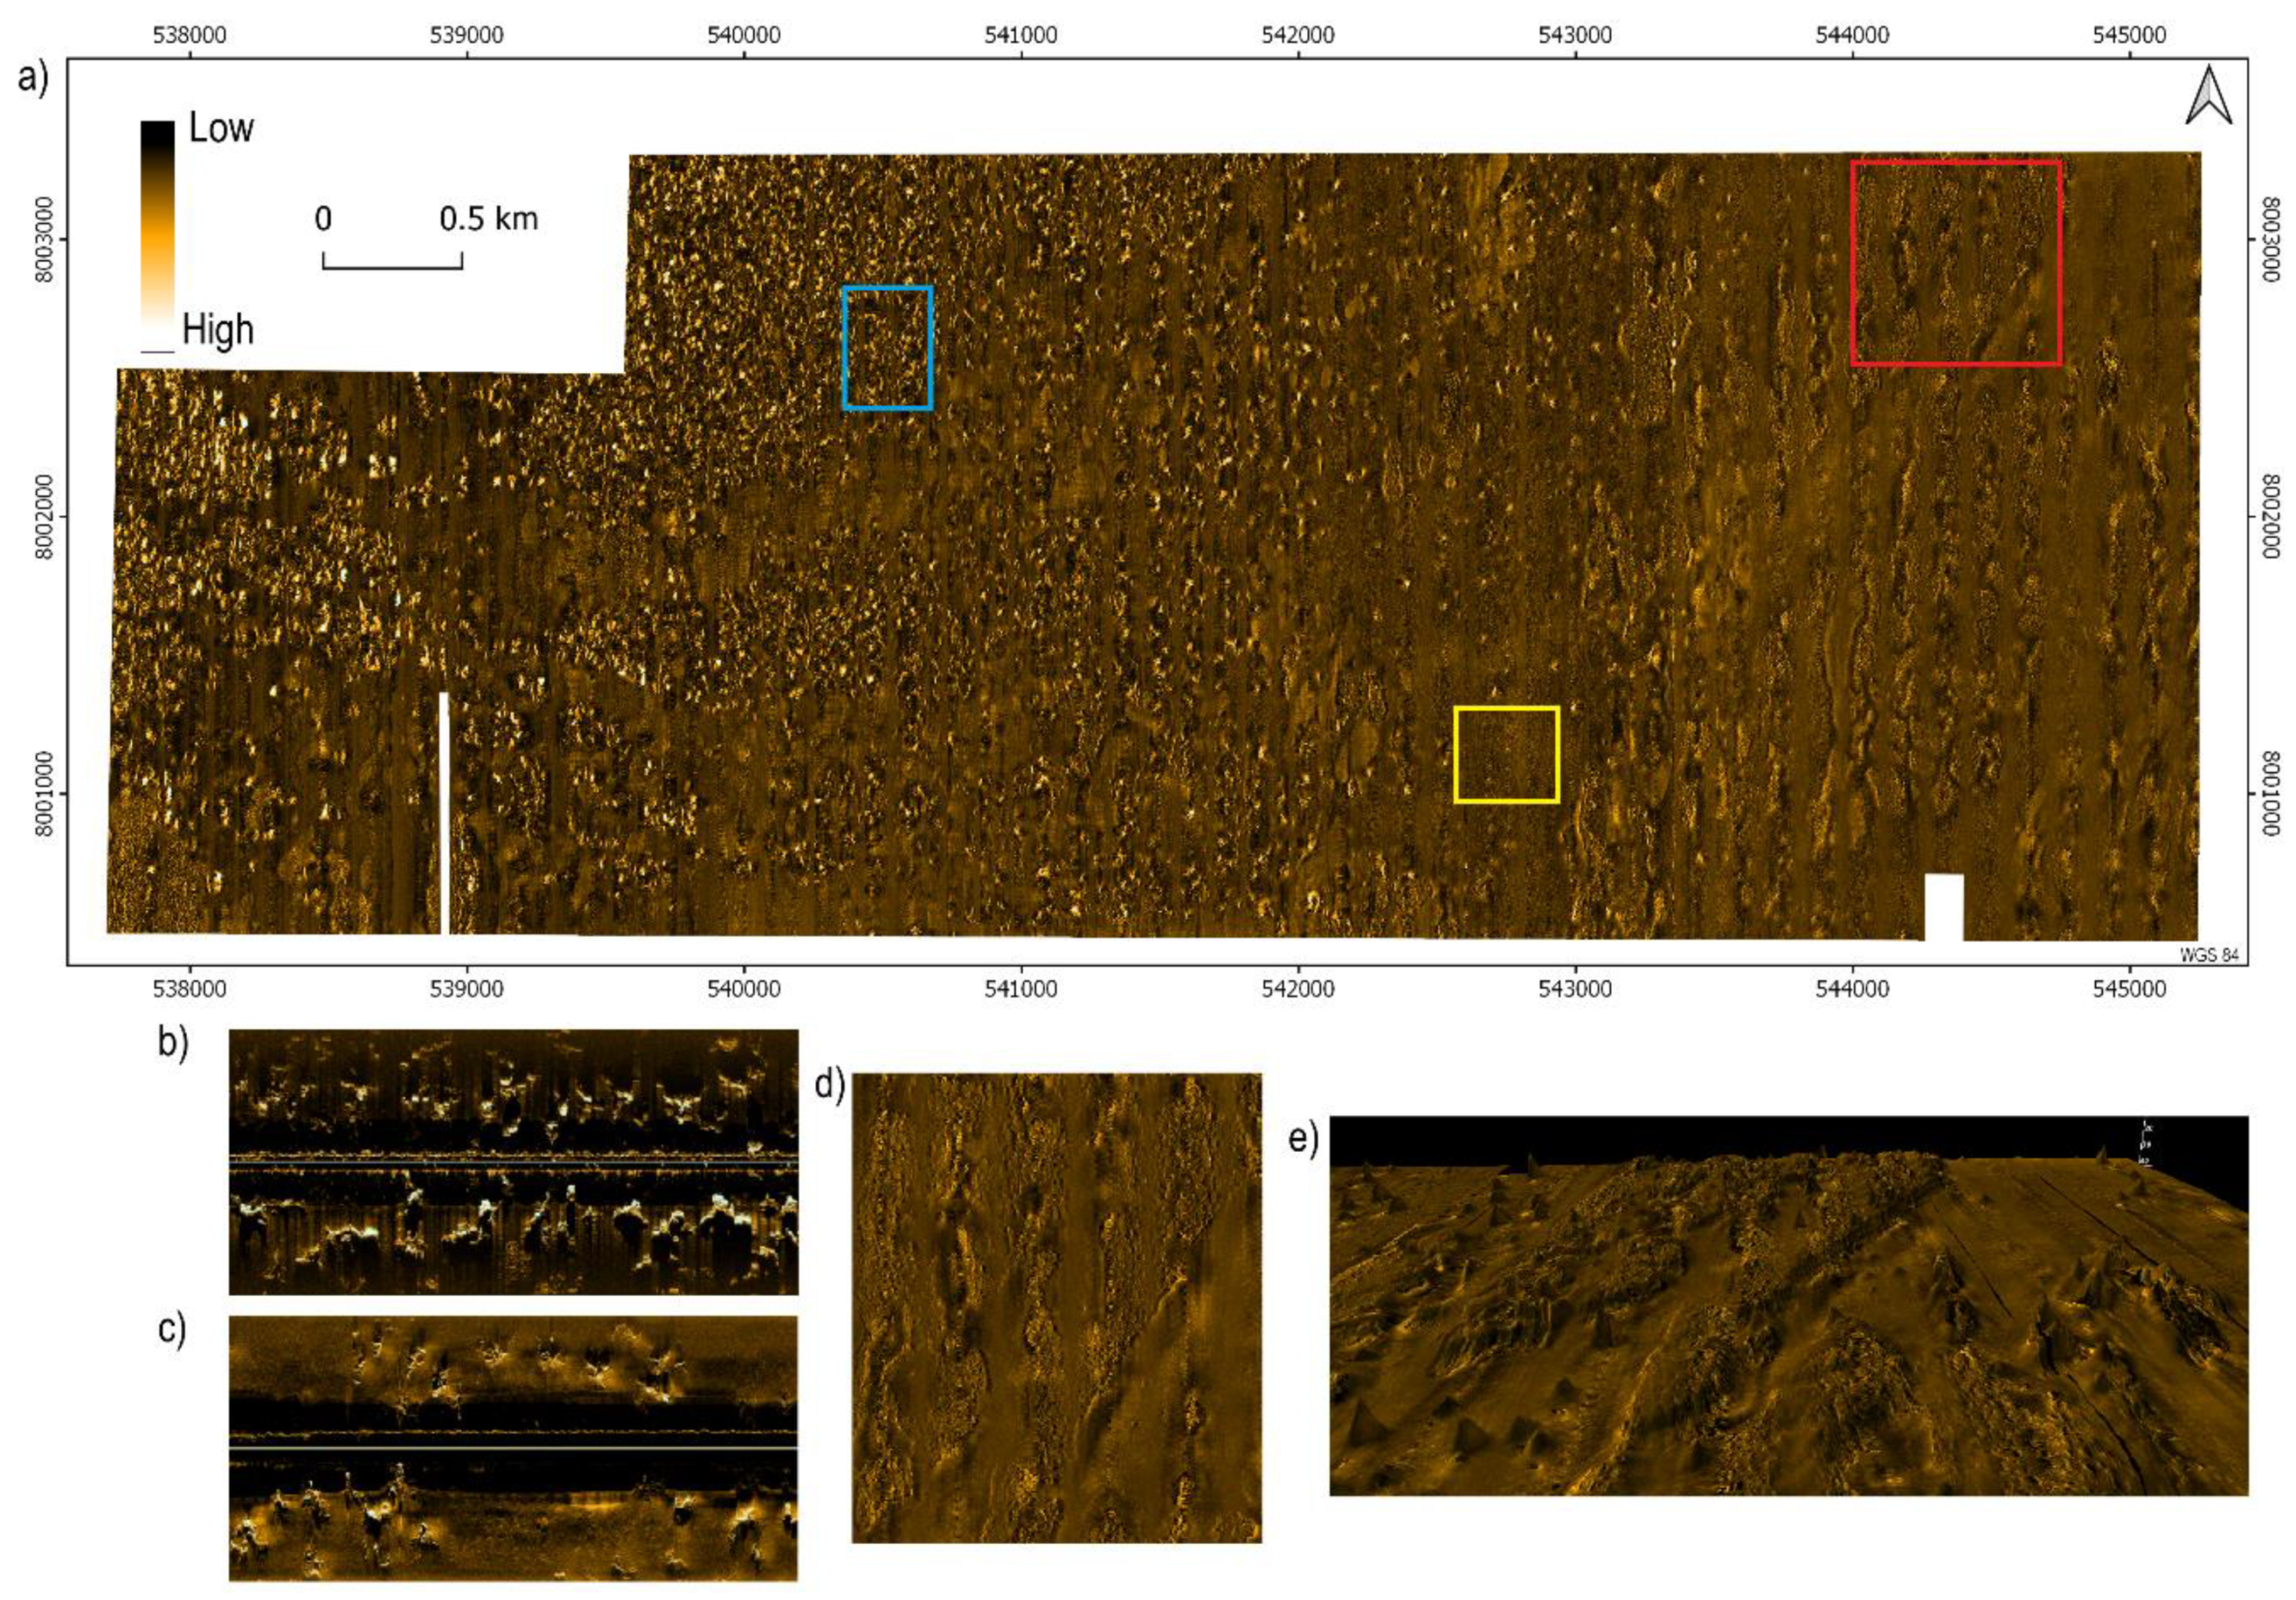The height and width of the screenshot is (1600, 2296).
Task: Click the left axis label 8002000
Action: pos(43,517)
